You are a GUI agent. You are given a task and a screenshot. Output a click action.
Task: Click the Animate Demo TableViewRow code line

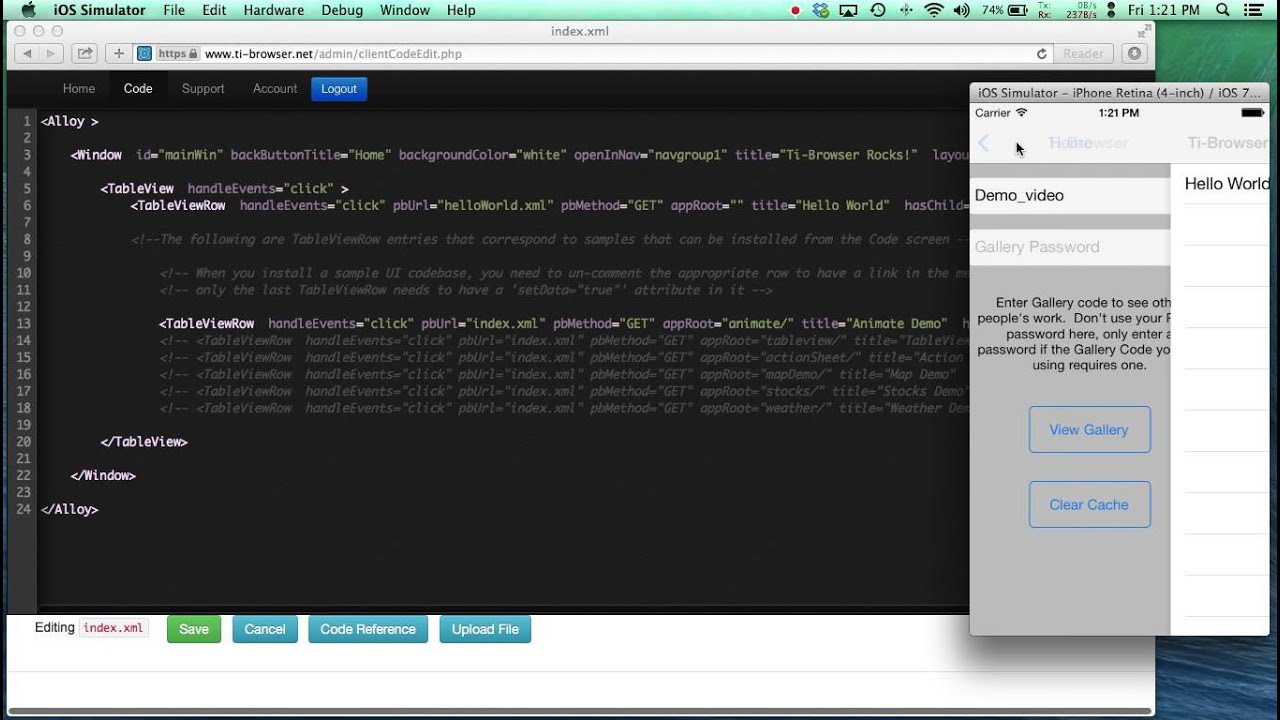[563, 324]
